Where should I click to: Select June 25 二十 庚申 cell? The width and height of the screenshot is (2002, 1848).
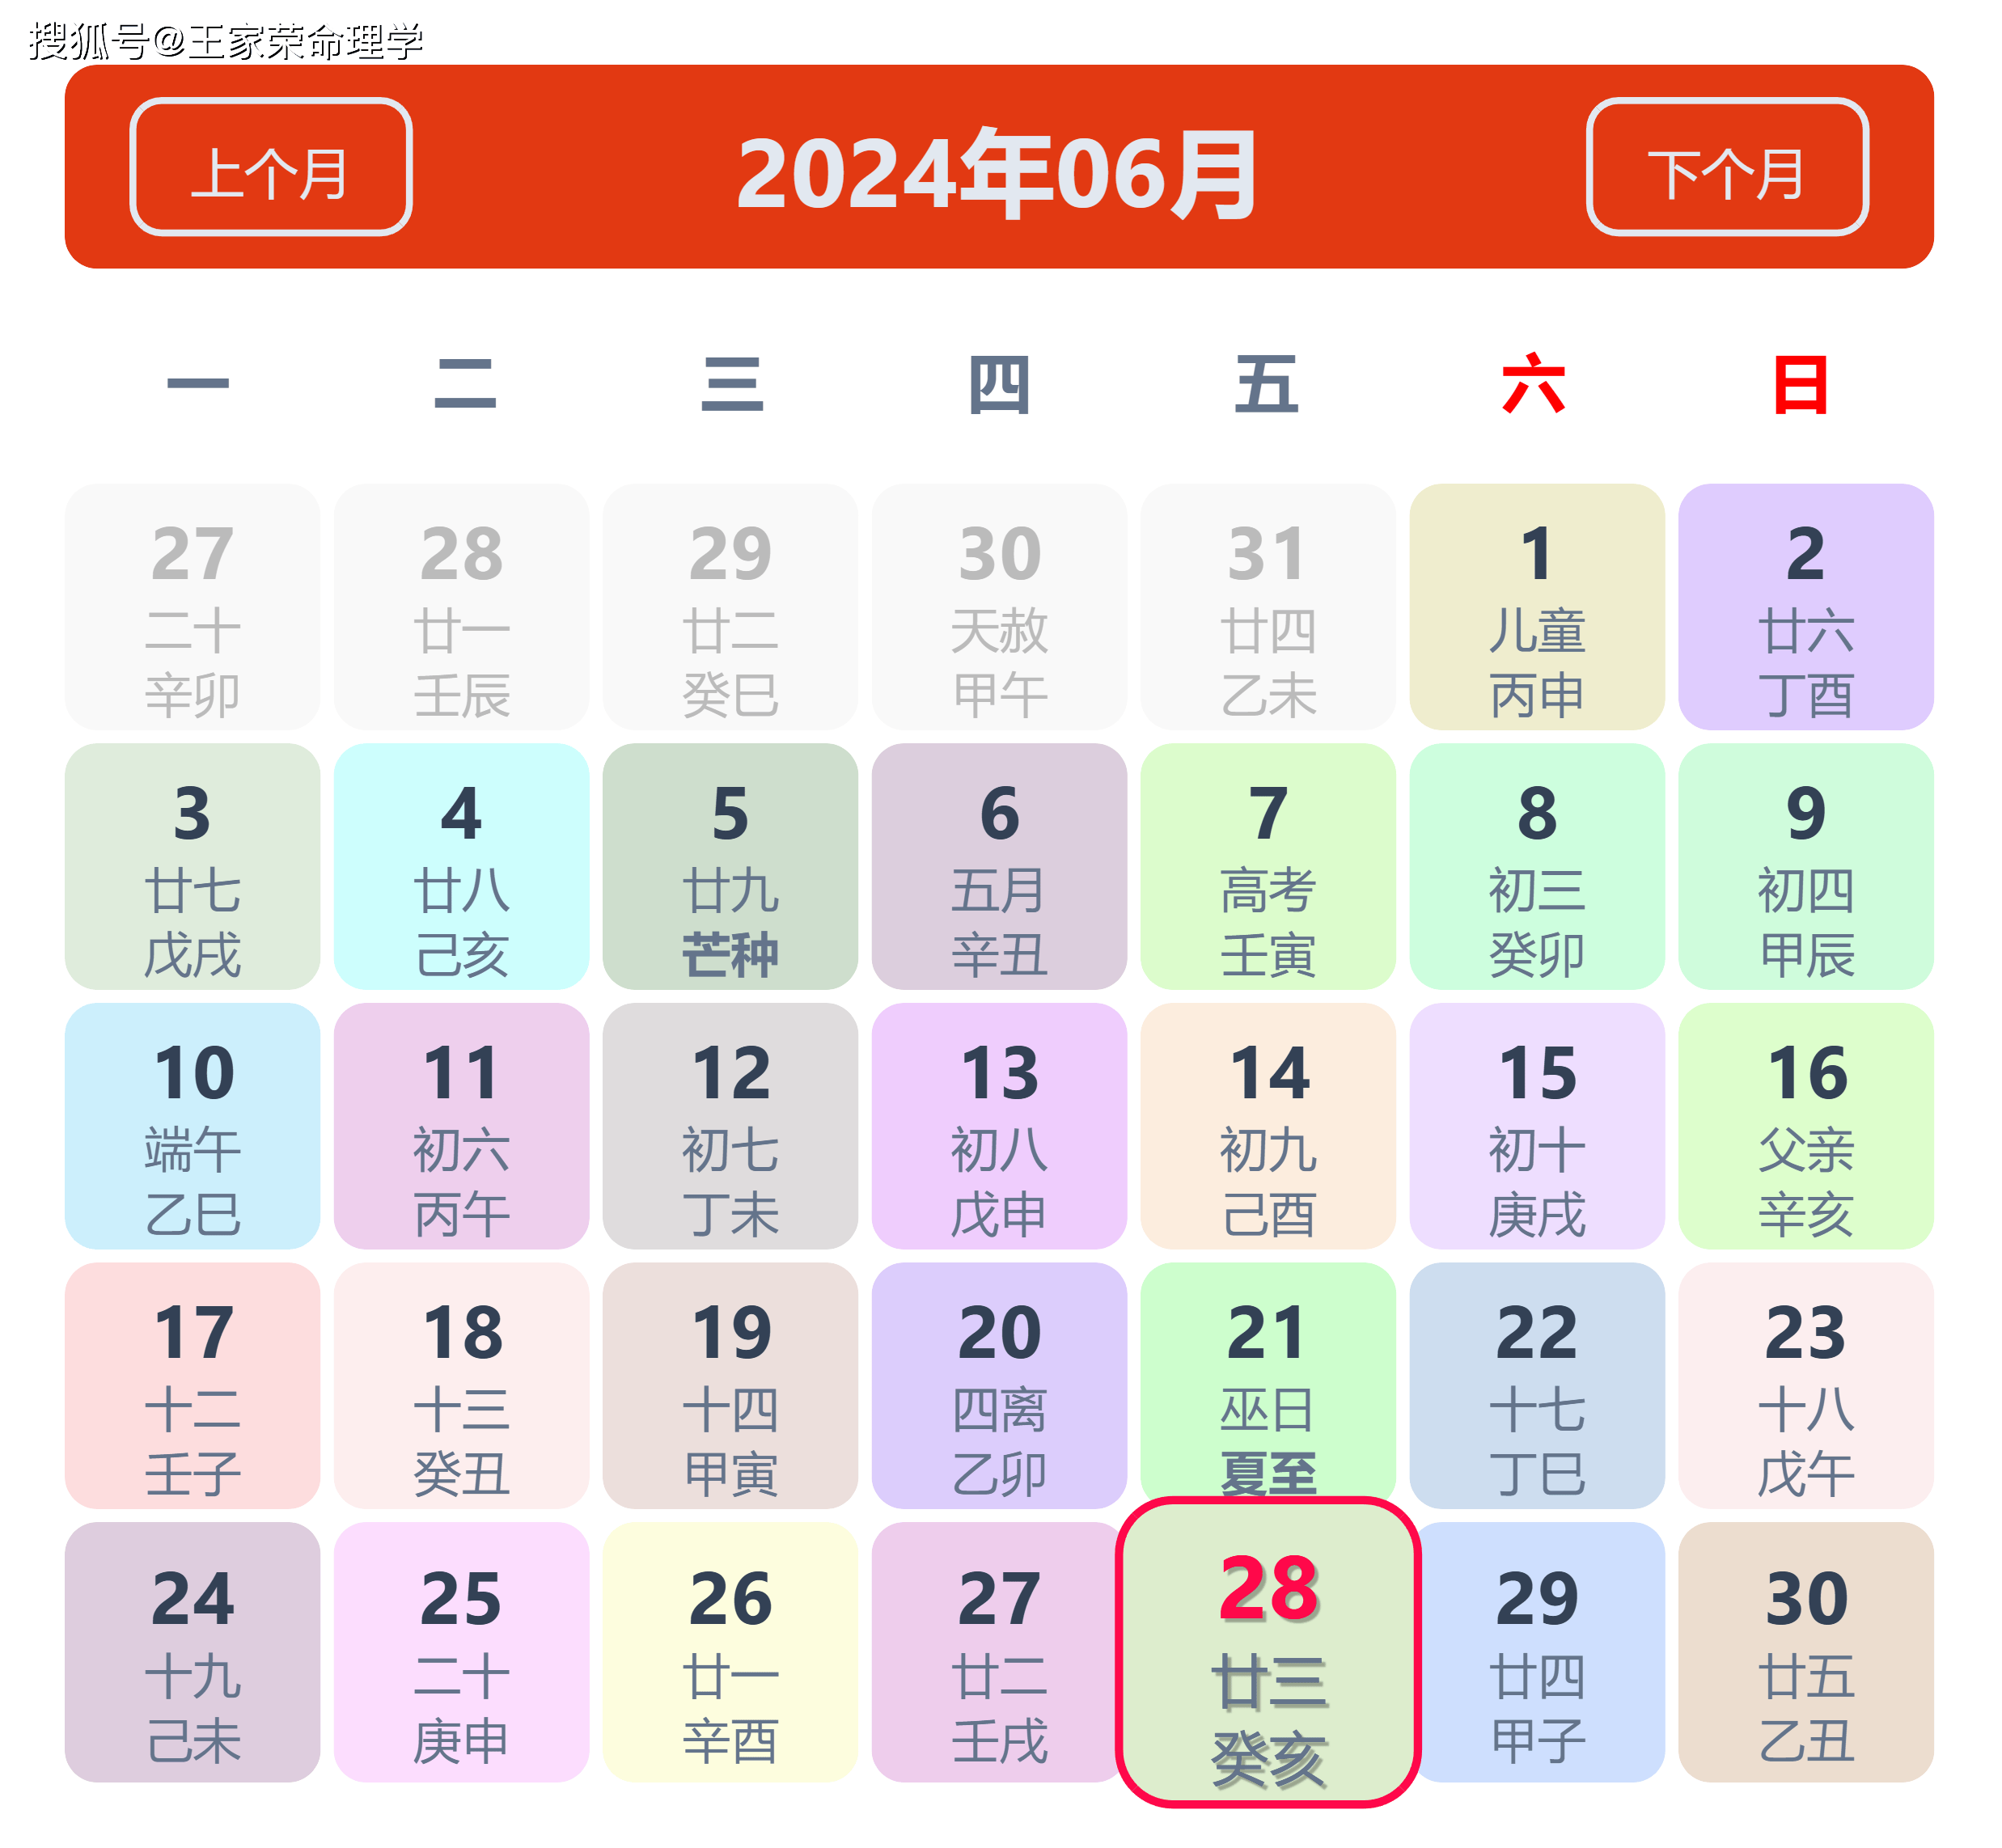(x=461, y=1652)
